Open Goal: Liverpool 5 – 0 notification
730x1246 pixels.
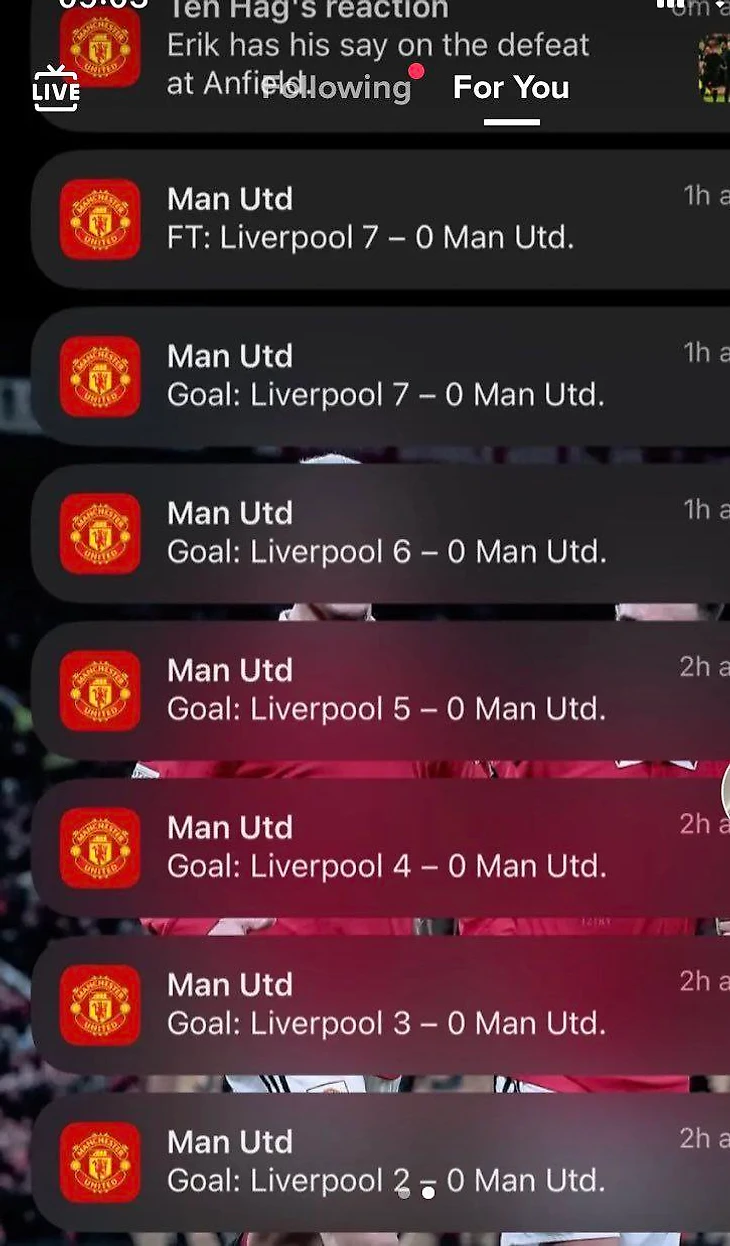381,690
